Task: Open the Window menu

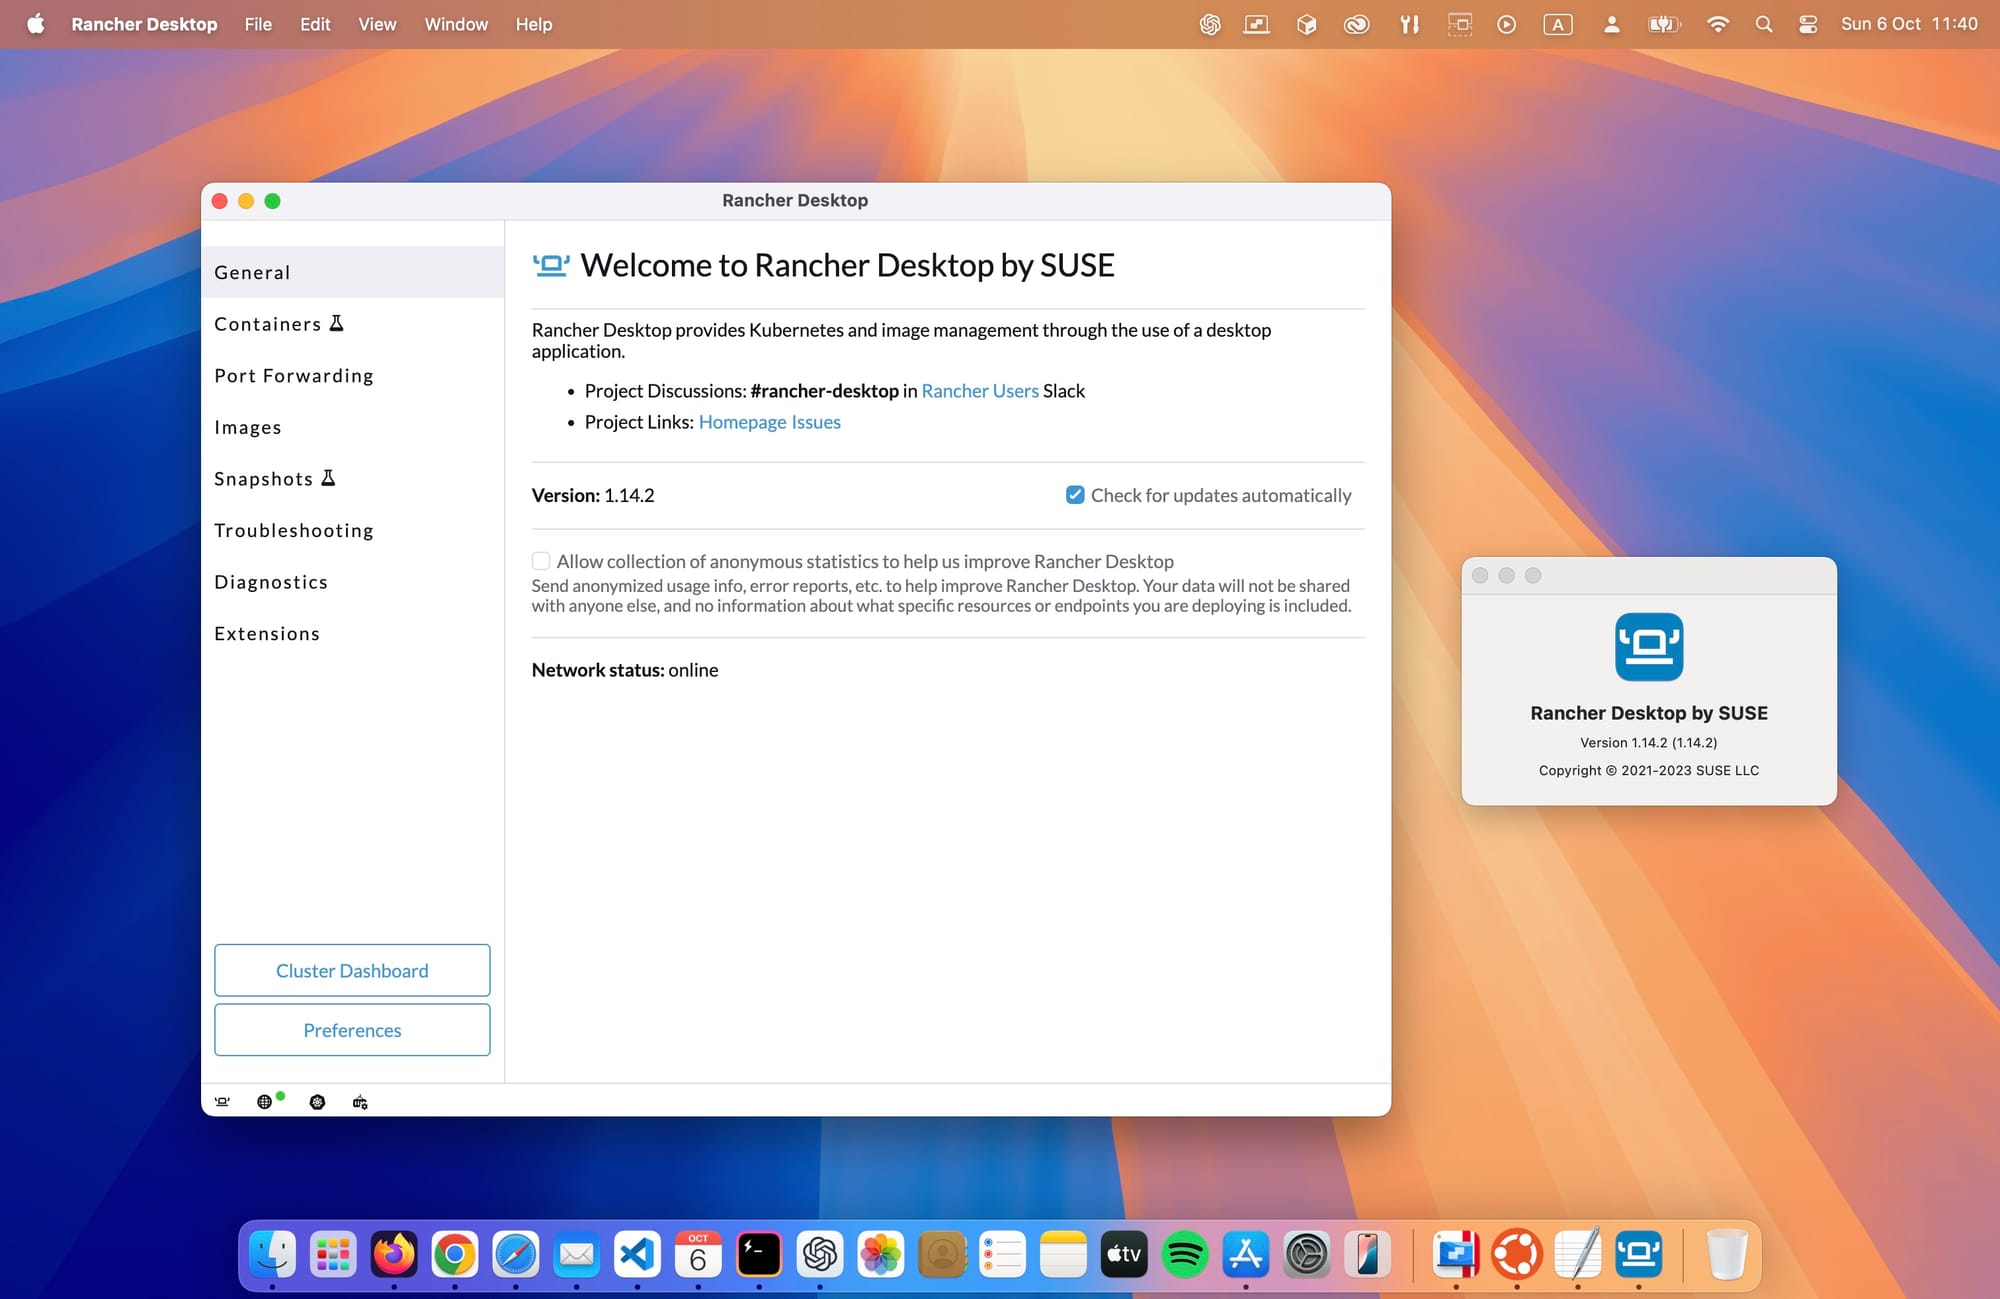Action: 456,24
